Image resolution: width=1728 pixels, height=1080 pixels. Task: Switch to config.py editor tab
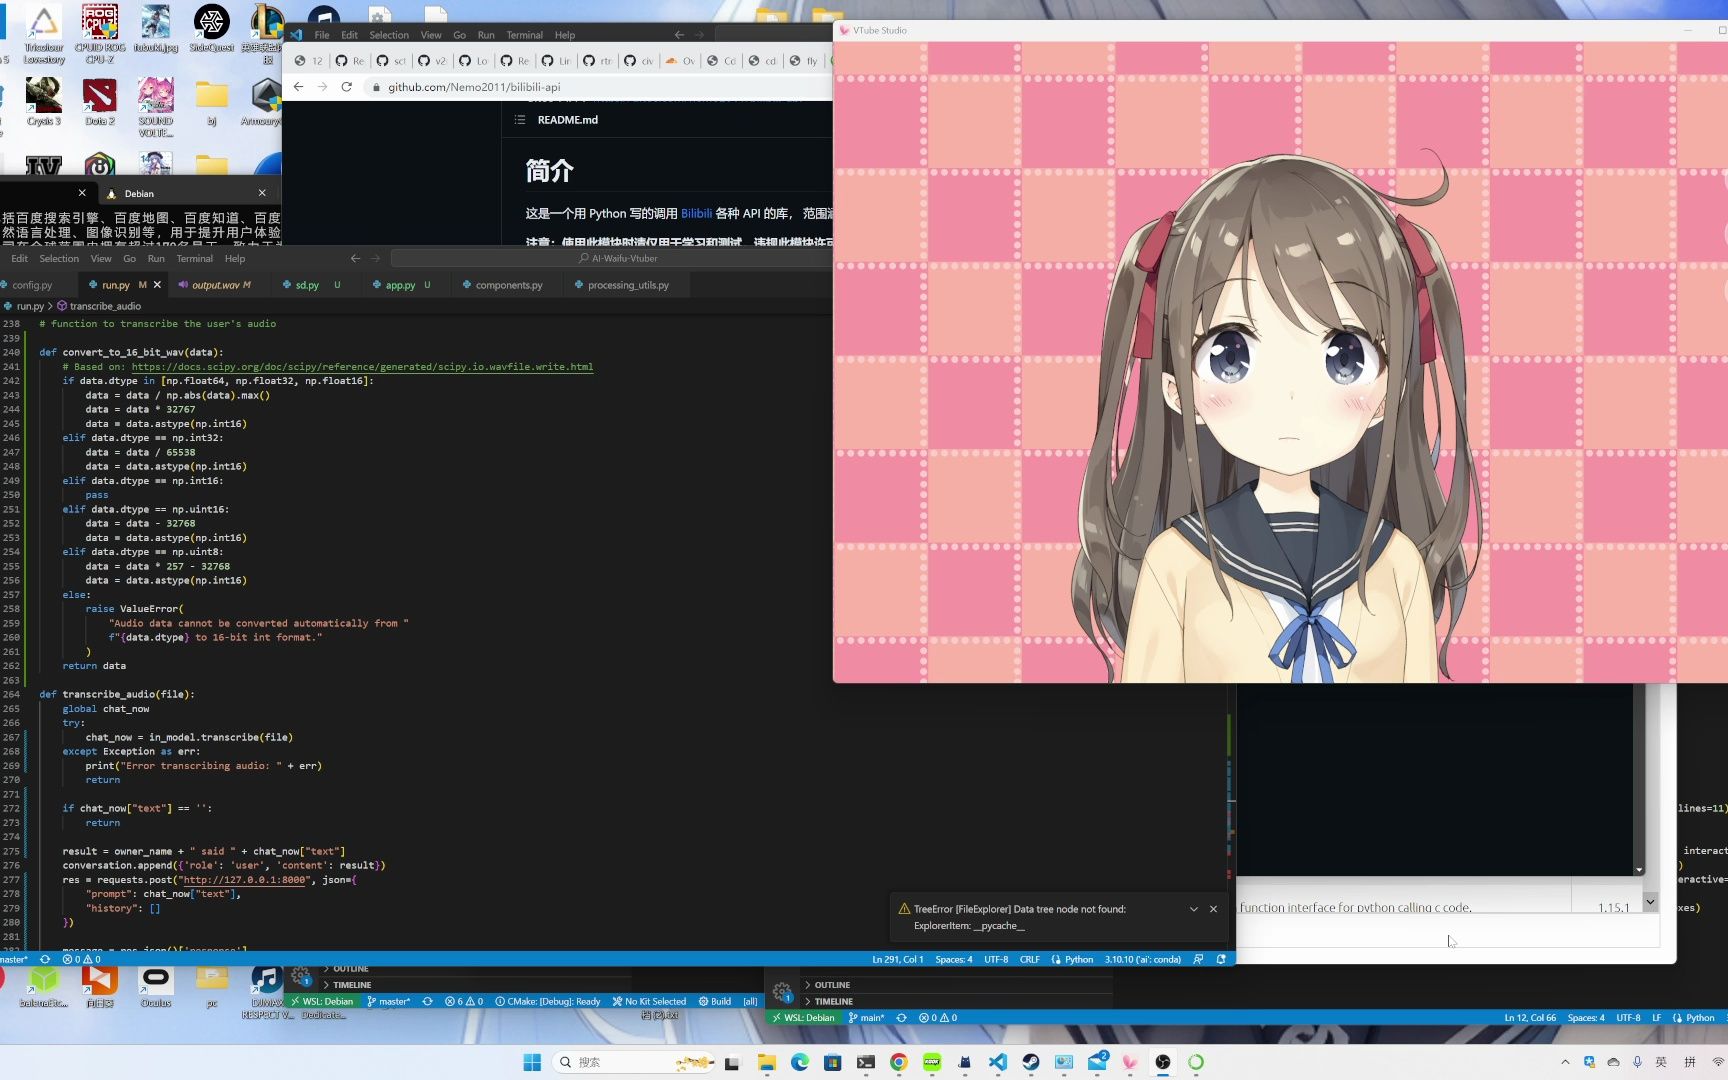32,285
